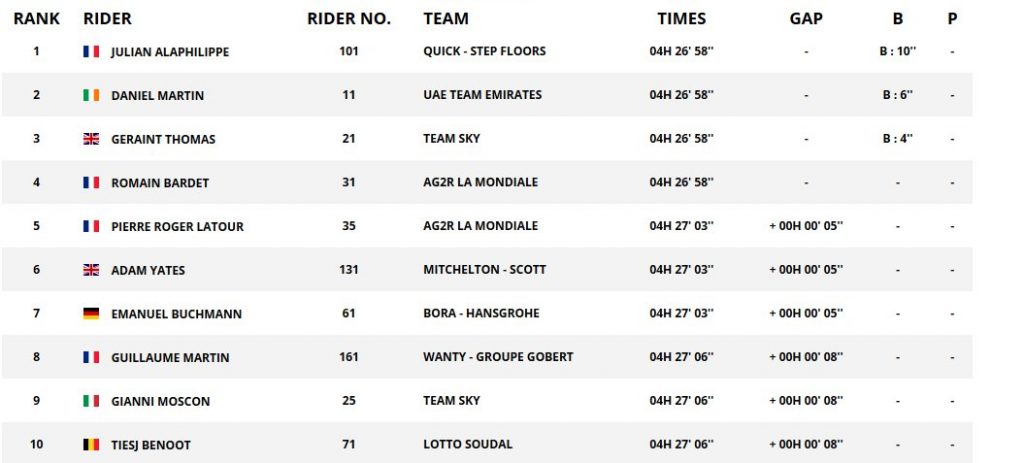Image resolution: width=1024 pixels, height=463 pixels.
Task: Click Belgian flag next to Tiesj Benoot
Action: 91,445
